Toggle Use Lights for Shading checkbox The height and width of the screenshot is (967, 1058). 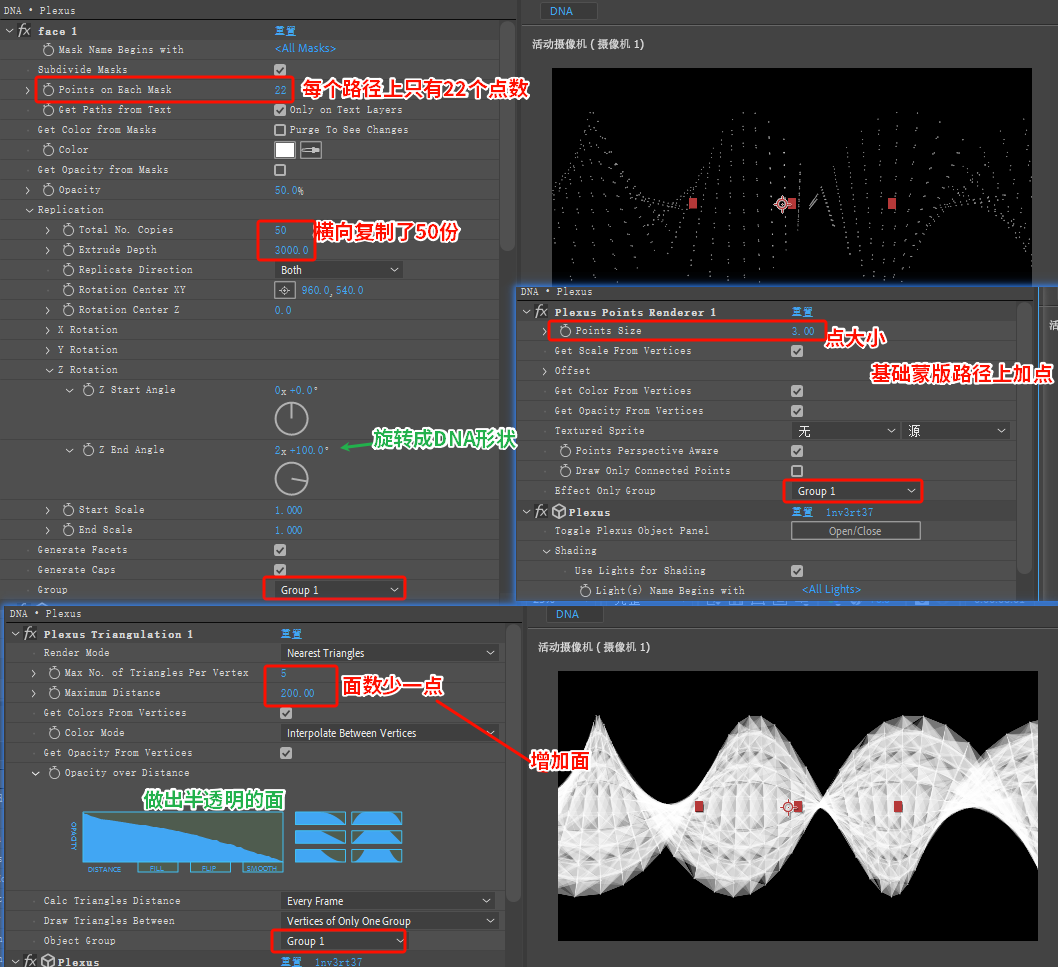(x=797, y=571)
